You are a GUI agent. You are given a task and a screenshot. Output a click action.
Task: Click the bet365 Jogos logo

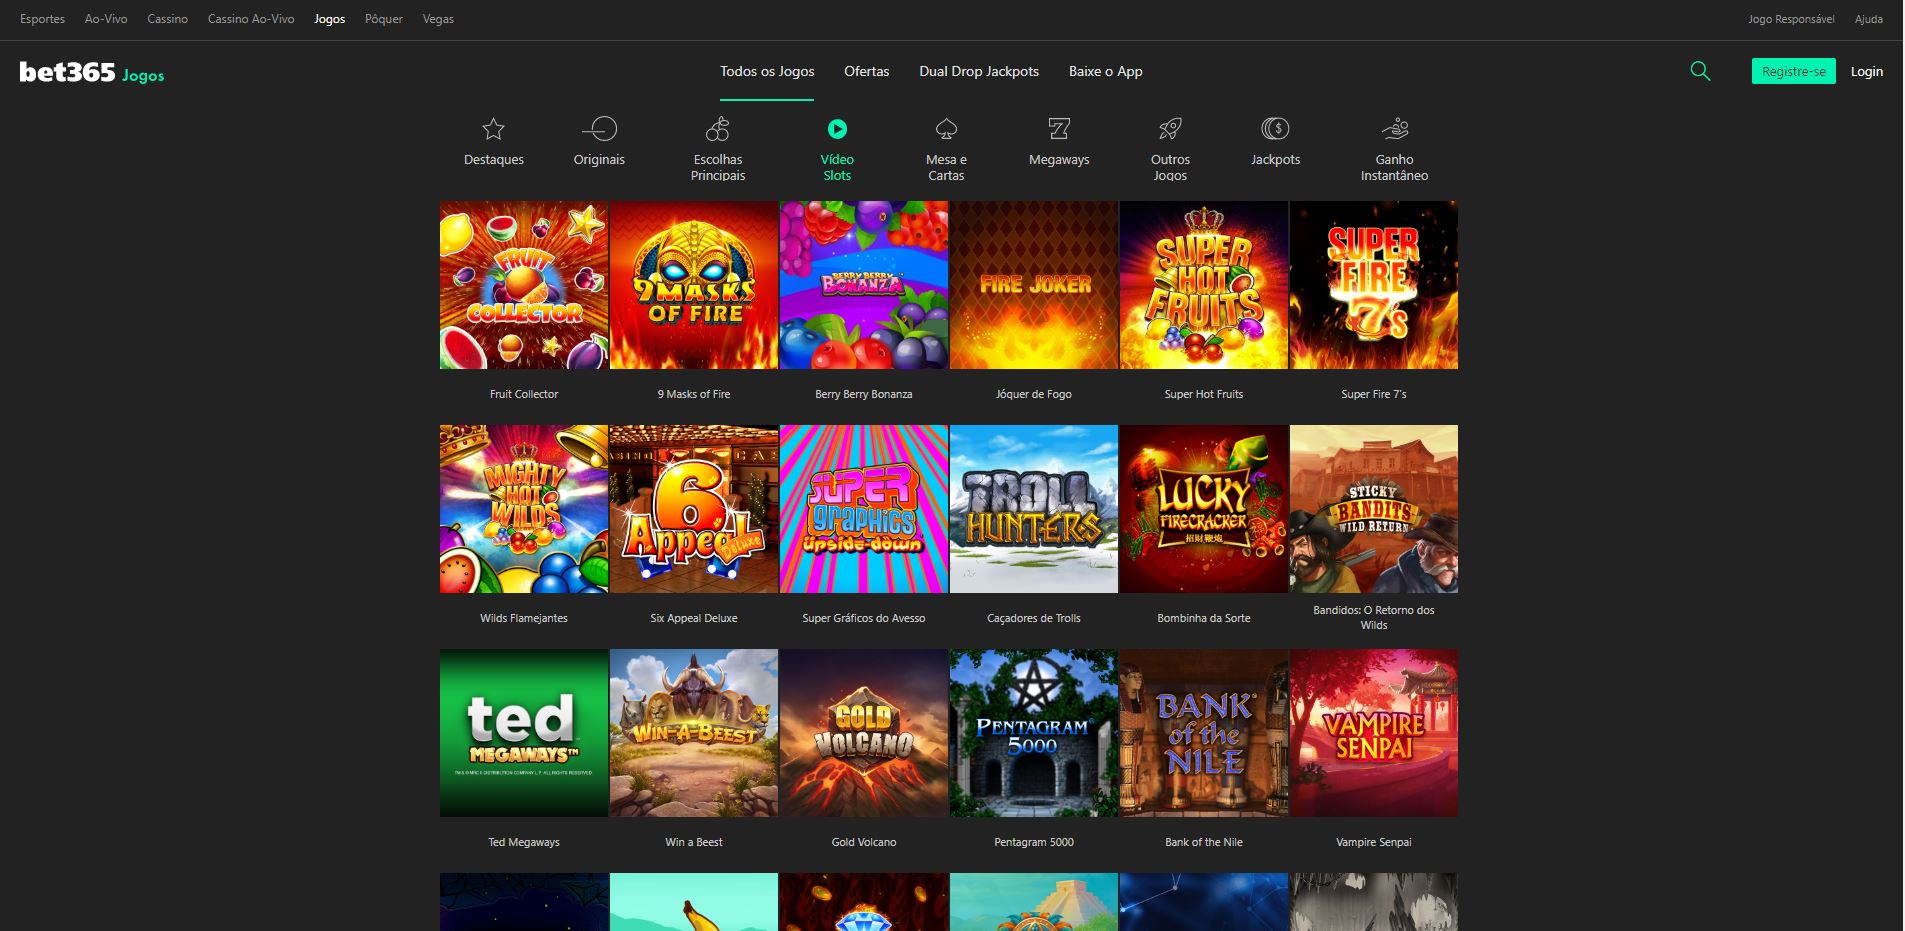[92, 72]
